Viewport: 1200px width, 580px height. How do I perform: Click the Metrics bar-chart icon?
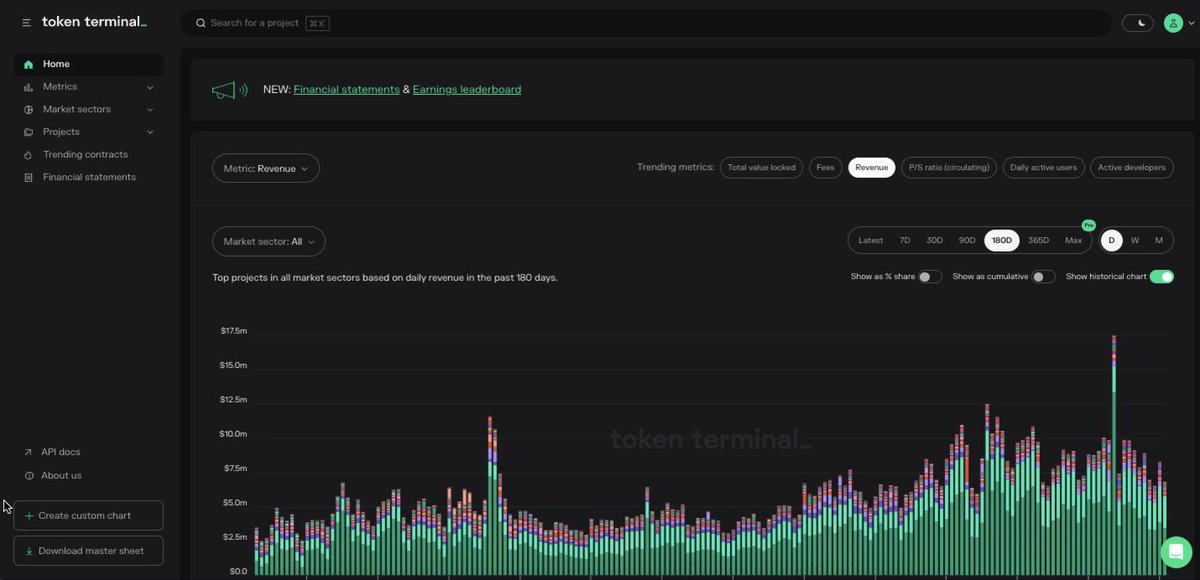tap(29, 87)
